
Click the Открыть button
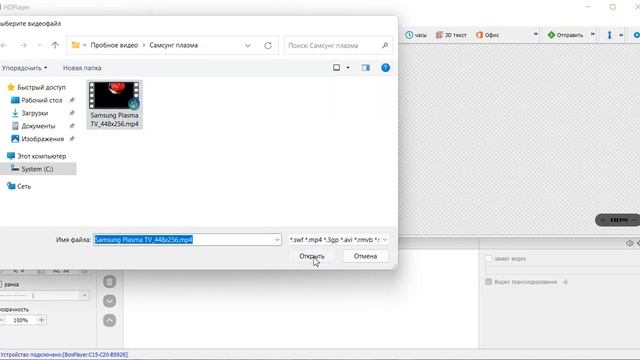click(312, 256)
